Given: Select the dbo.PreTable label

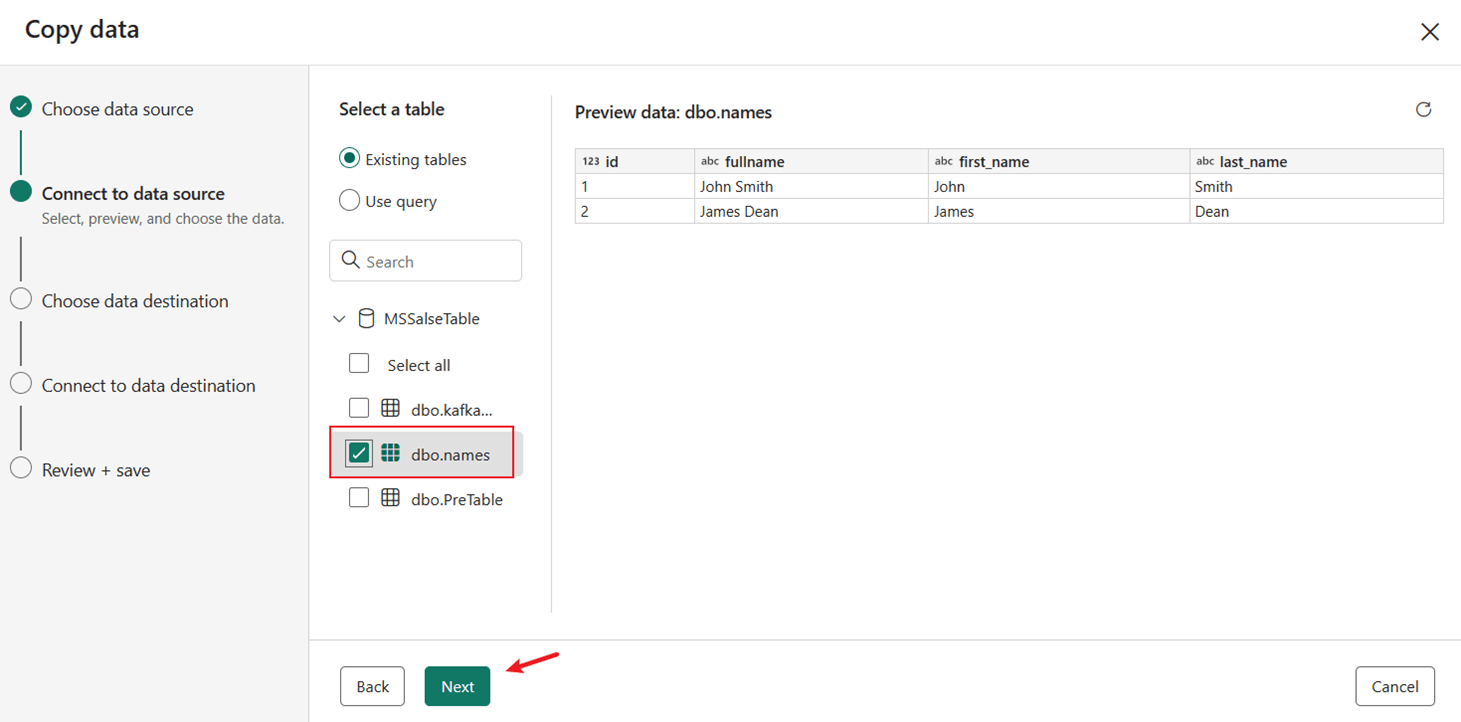Looking at the screenshot, I should click(457, 499).
